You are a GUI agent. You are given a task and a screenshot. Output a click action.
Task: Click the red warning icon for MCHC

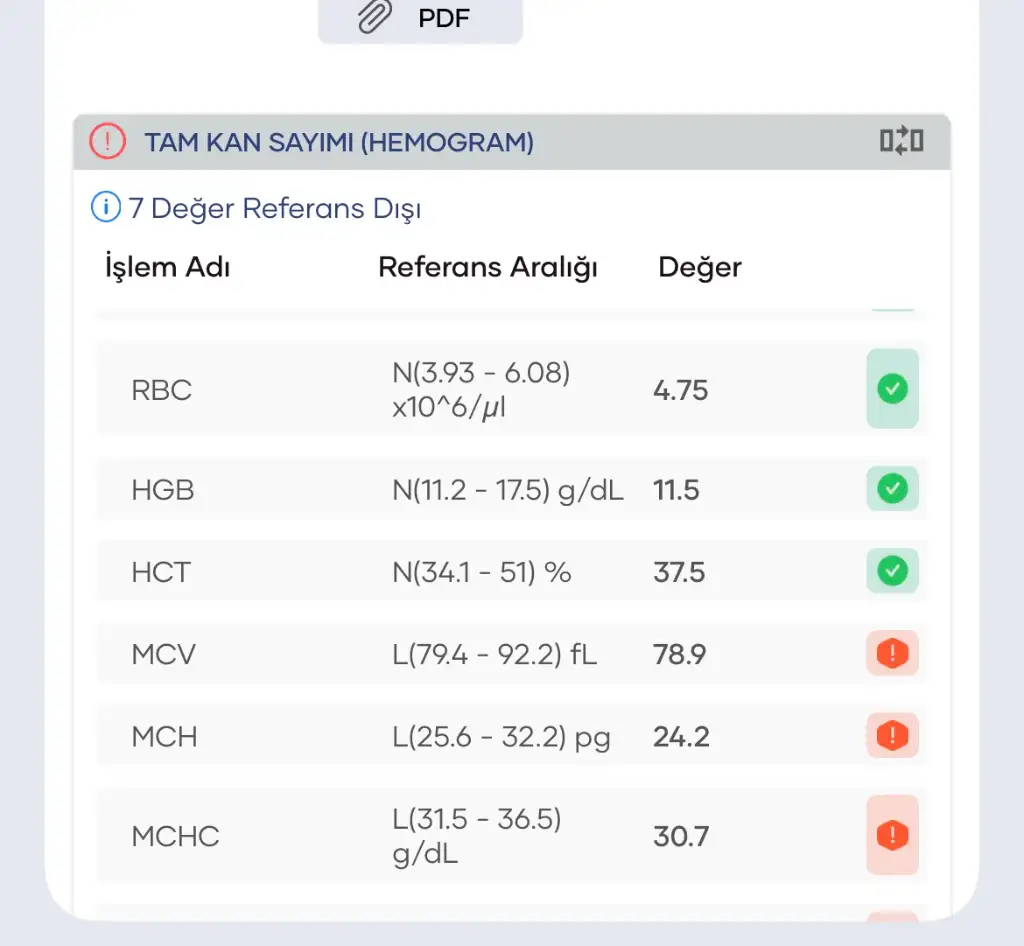click(x=892, y=835)
